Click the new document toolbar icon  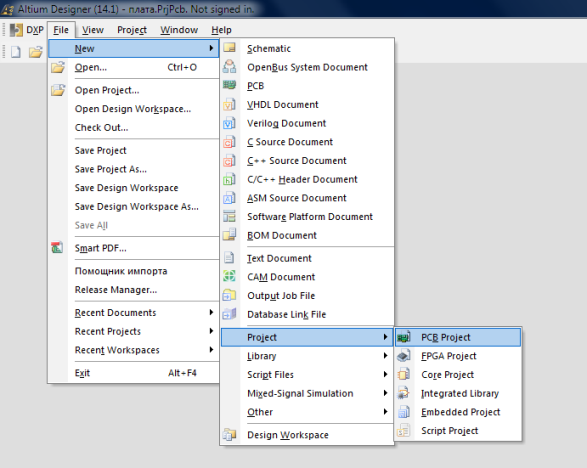point(15,52)
